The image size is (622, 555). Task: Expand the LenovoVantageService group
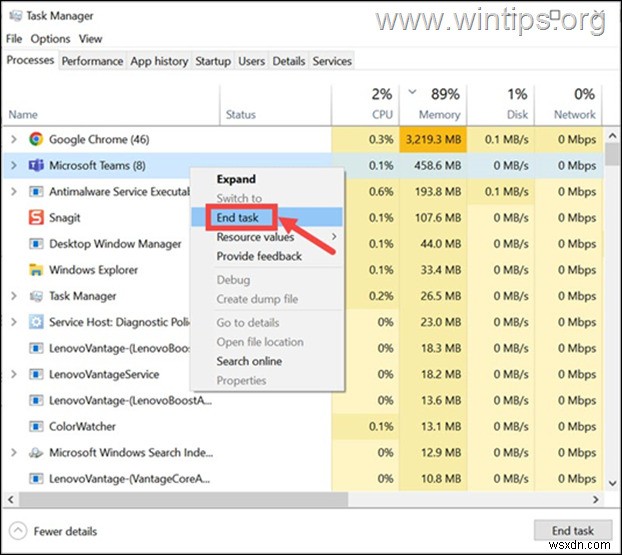(x=13, y=374)
